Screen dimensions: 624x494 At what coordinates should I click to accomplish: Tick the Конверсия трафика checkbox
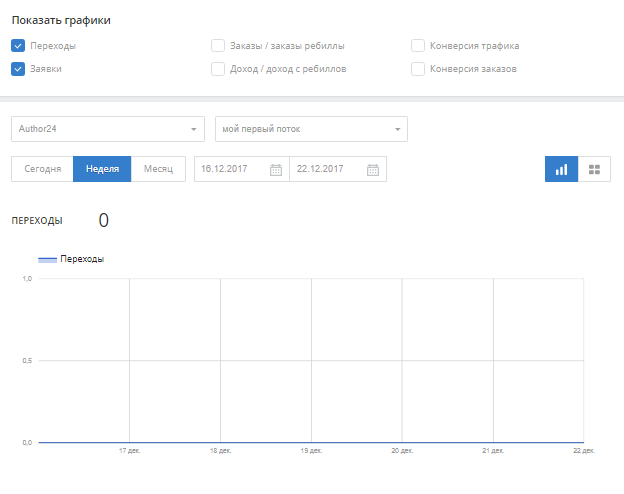418,46
